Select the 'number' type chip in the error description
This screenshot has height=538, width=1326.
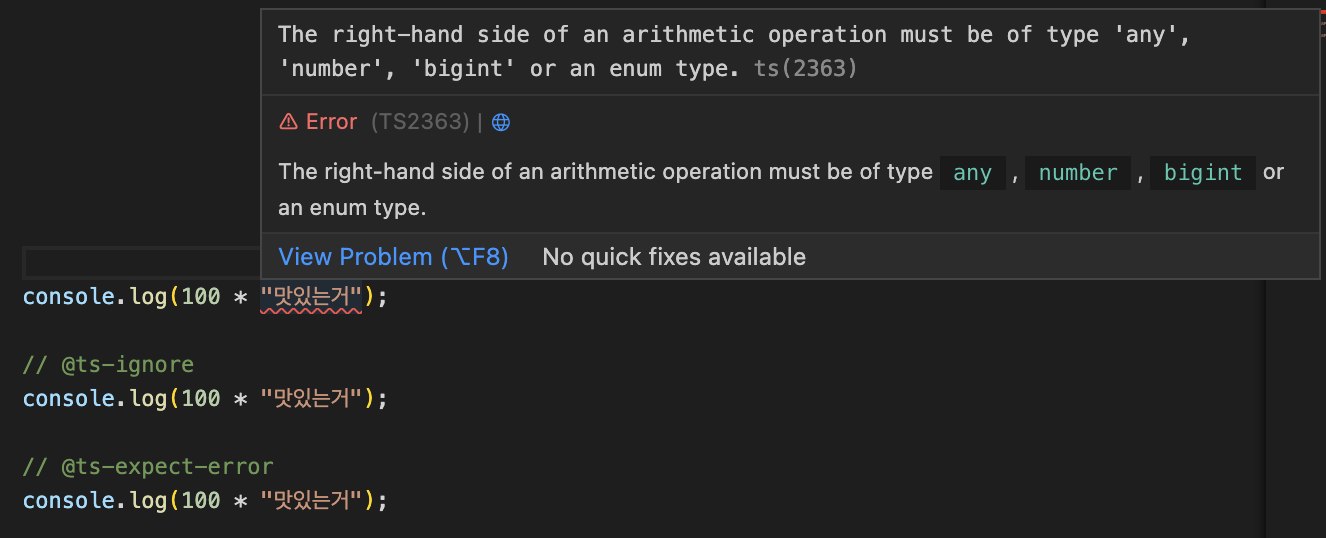[1078, 173]
